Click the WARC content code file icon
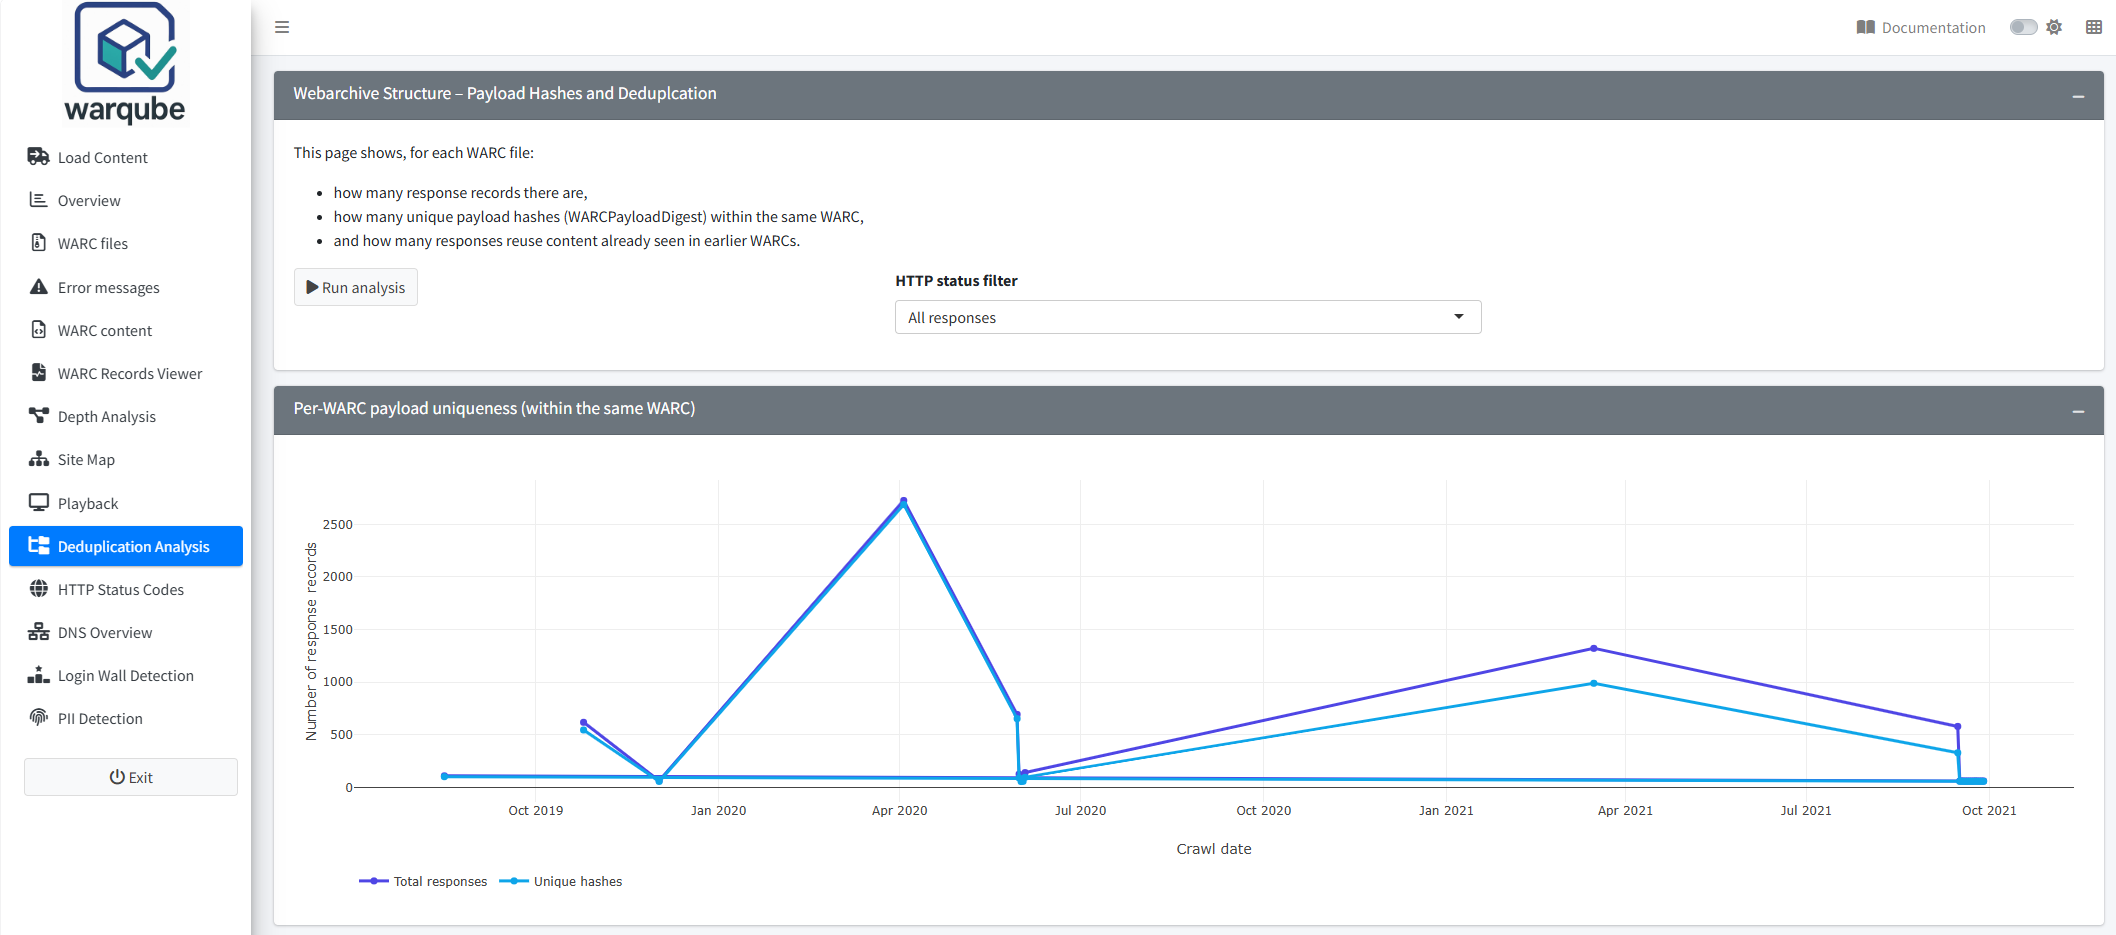Screen dimensions: 2116x935 point(38,329)
